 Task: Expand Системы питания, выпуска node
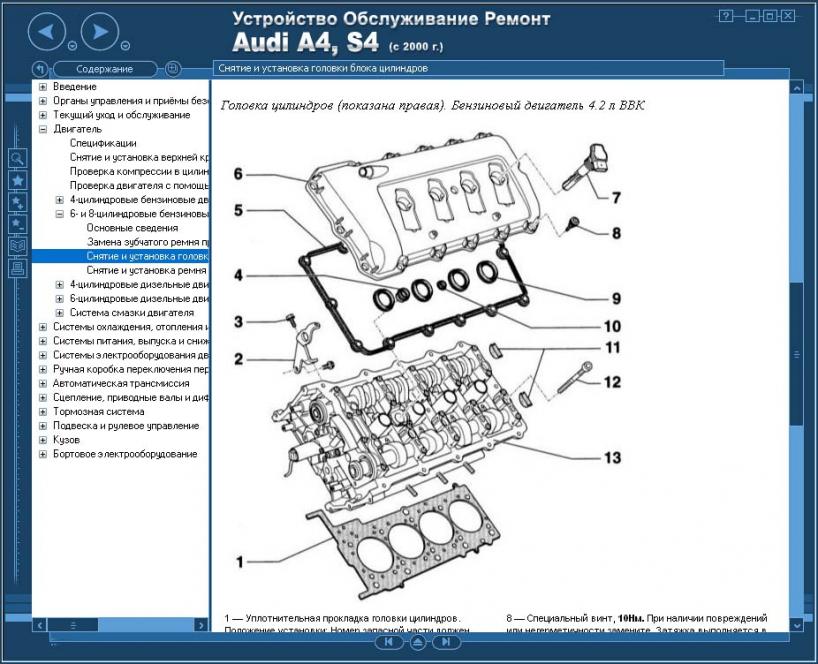pos(43,341)
